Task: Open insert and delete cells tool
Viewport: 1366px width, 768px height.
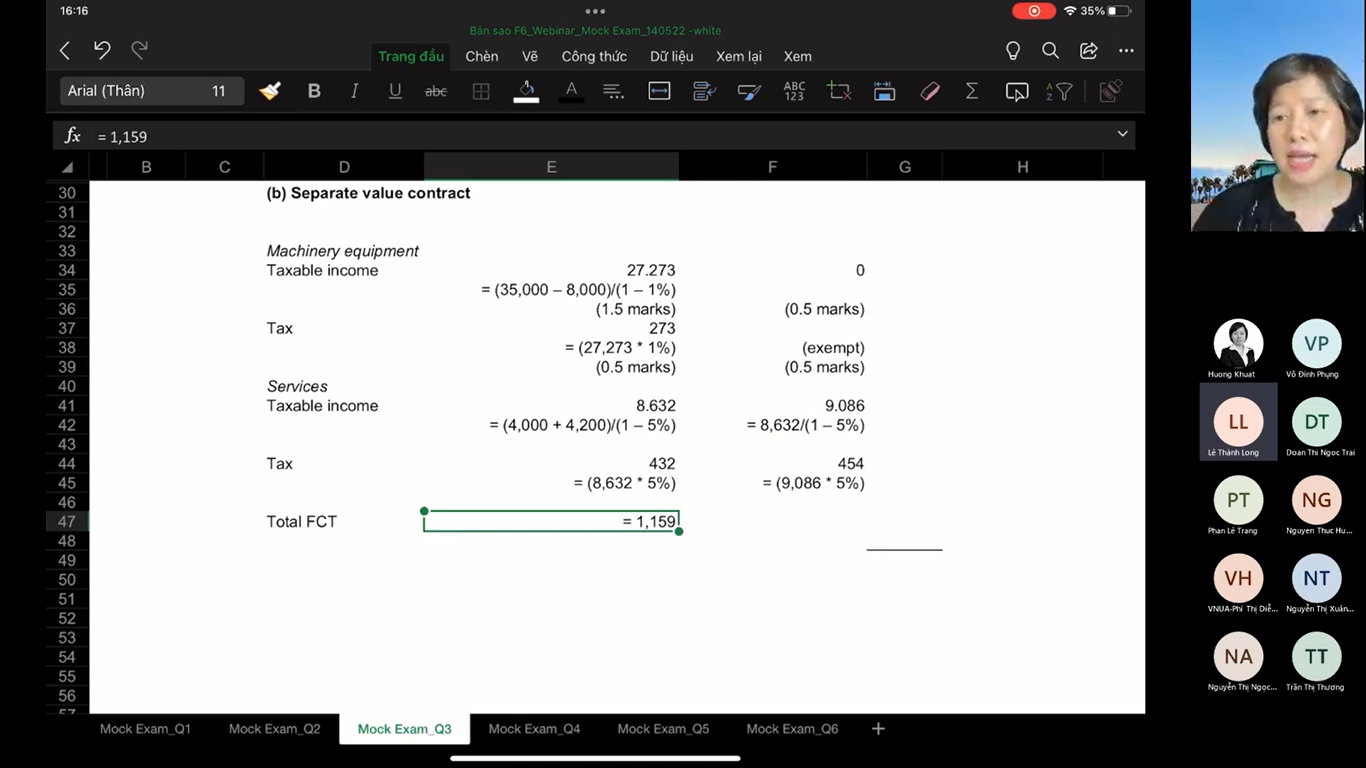Action: 839,91
